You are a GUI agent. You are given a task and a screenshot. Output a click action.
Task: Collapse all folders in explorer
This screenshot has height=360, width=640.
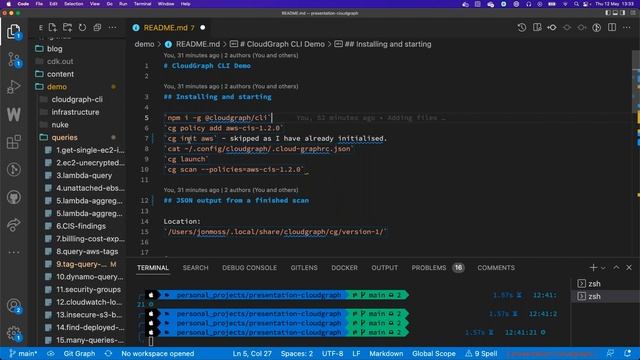(x=97, y=27)
